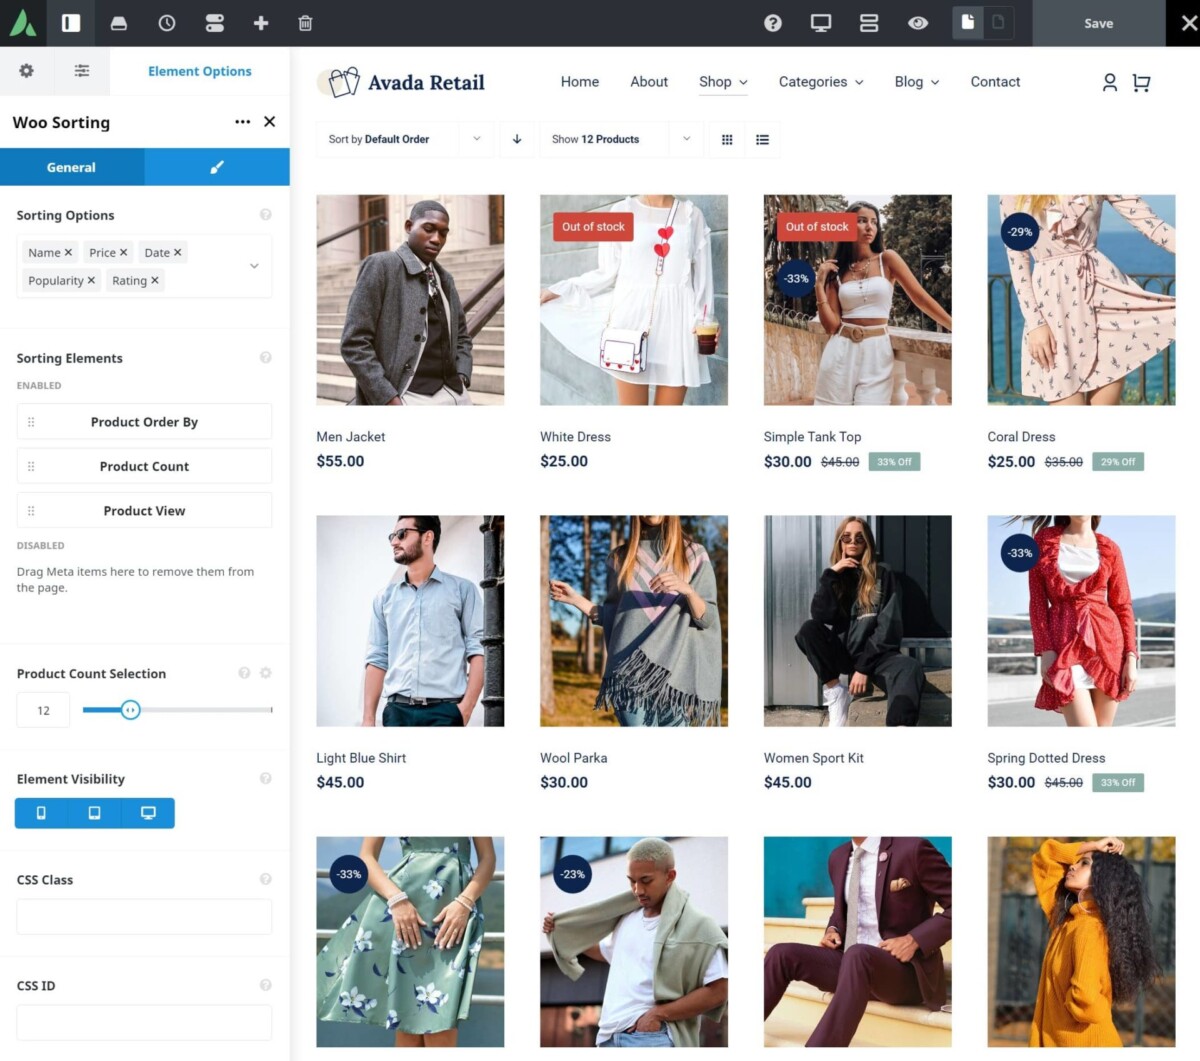The height and width of the screenshot is (1061, 1200).
Task: Open revision history via the clock icon
Action: click(x=166, y=22)
